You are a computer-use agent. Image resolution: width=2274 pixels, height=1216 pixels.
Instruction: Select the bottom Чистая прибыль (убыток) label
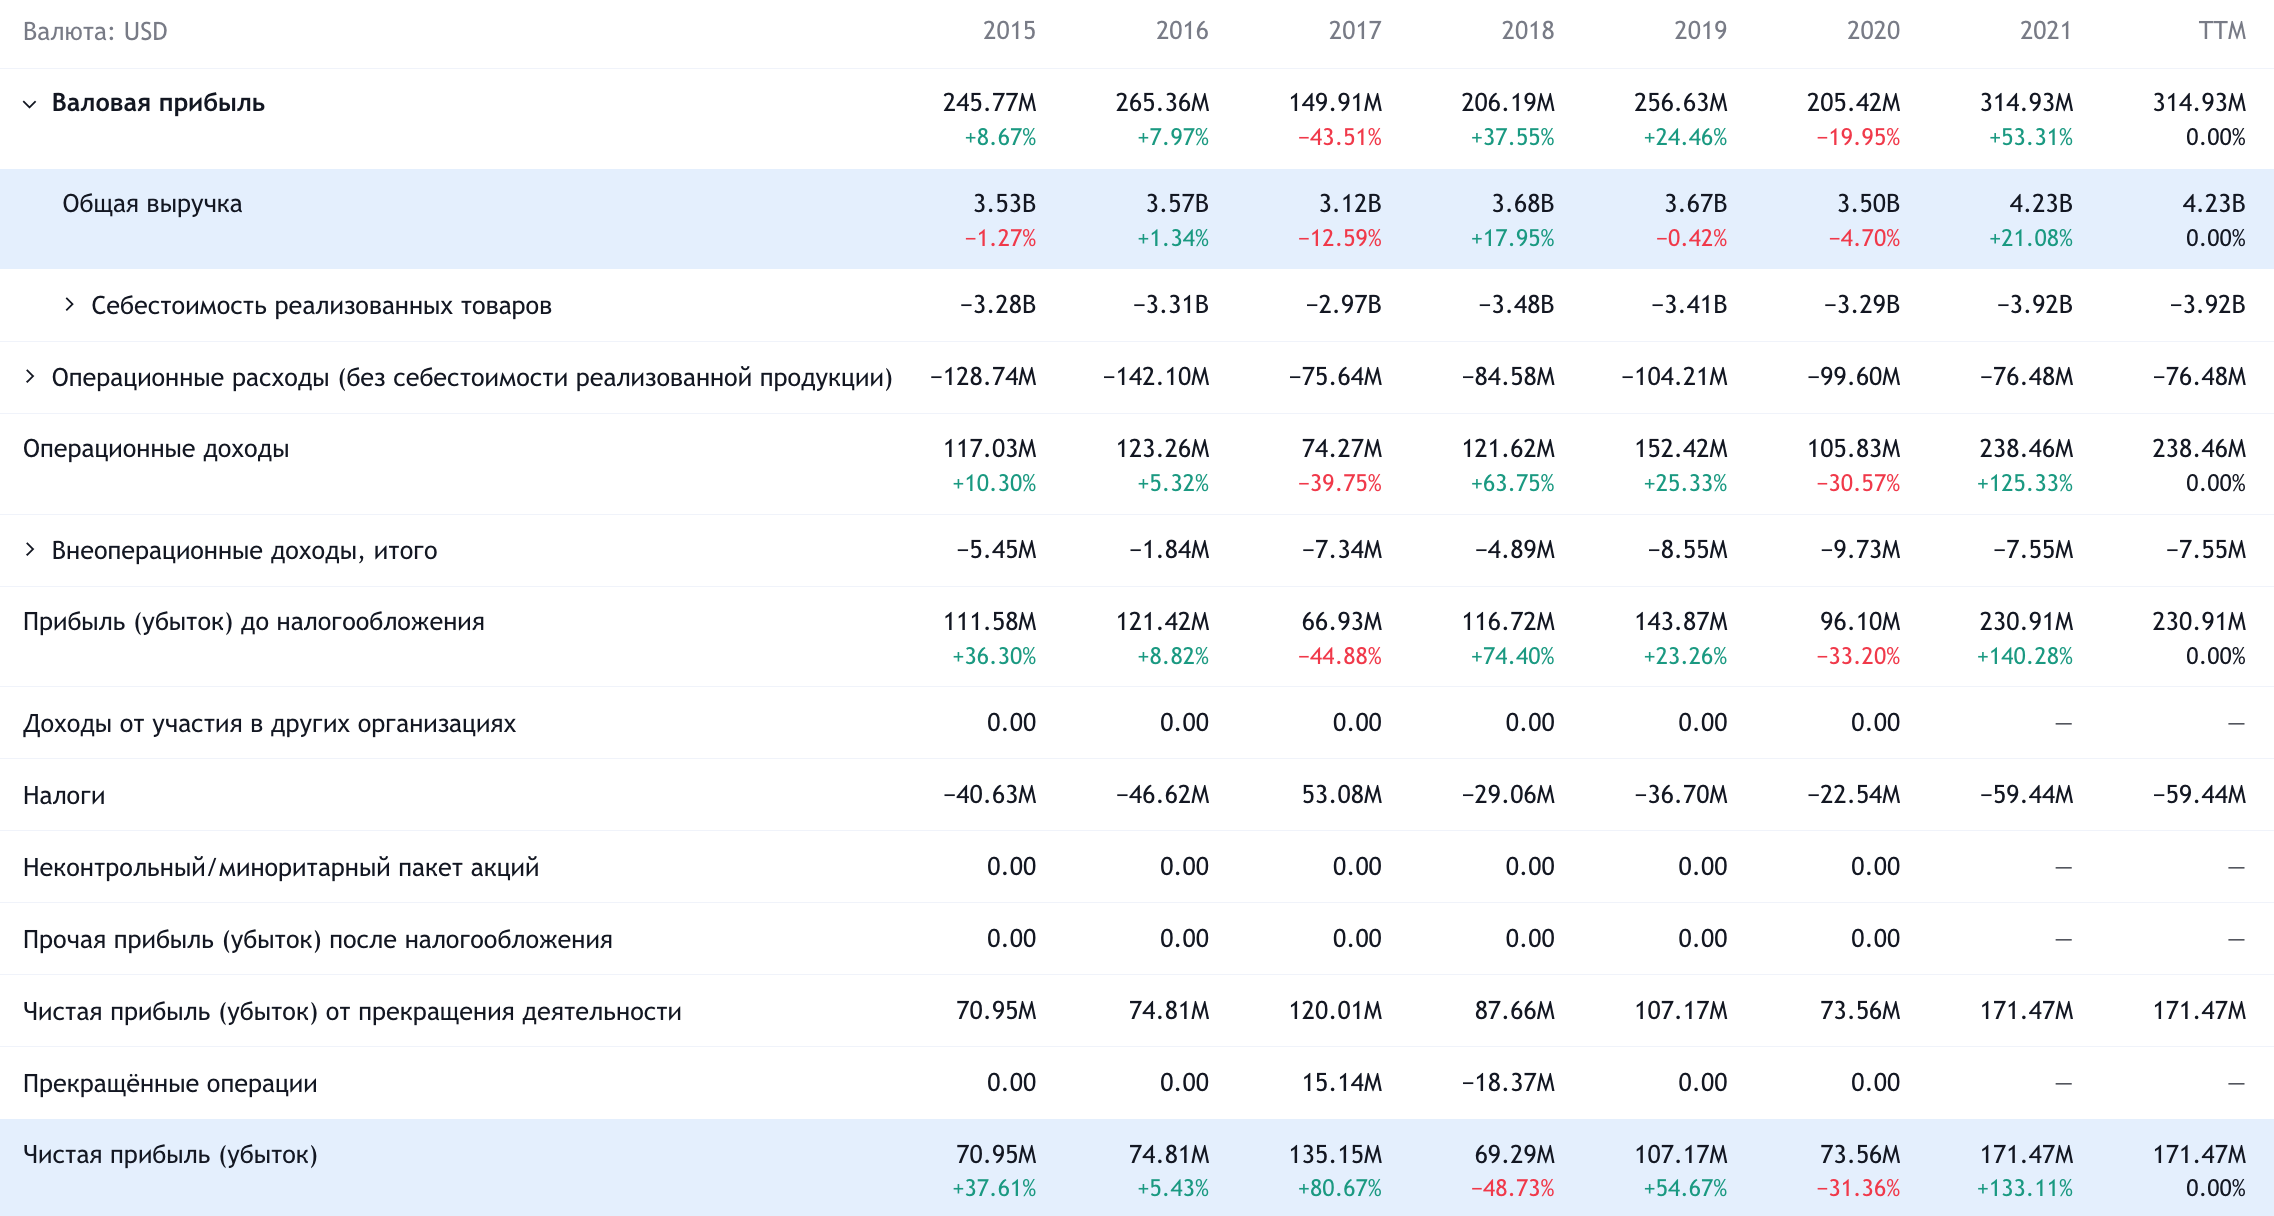point(170,1155)
